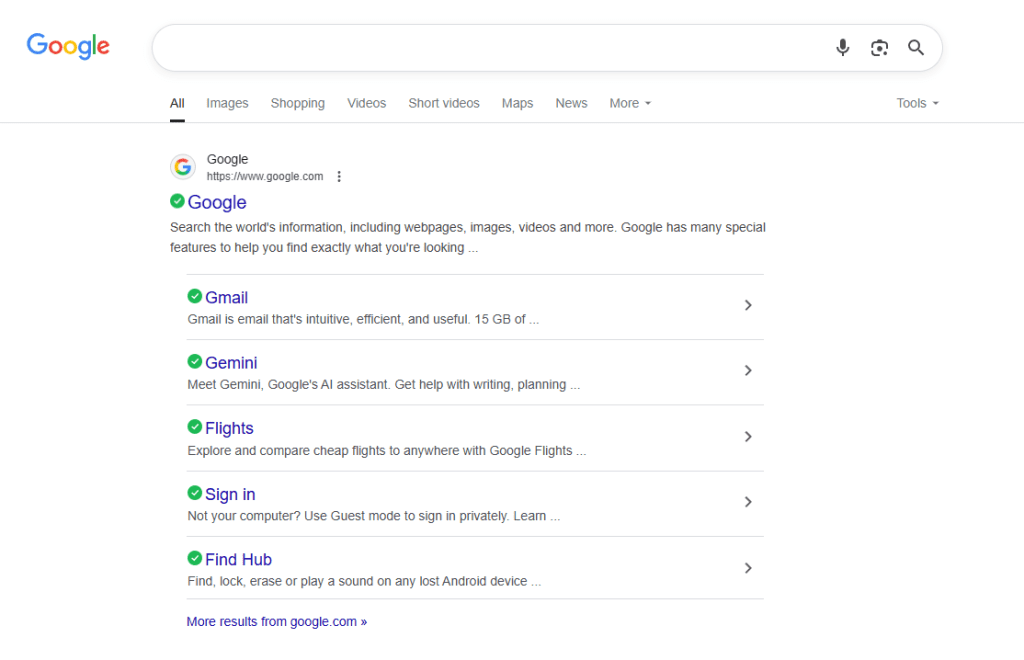
Task: Expand the Find Hub result chevron
Action: pyautogui.click(x=748, y=568)
